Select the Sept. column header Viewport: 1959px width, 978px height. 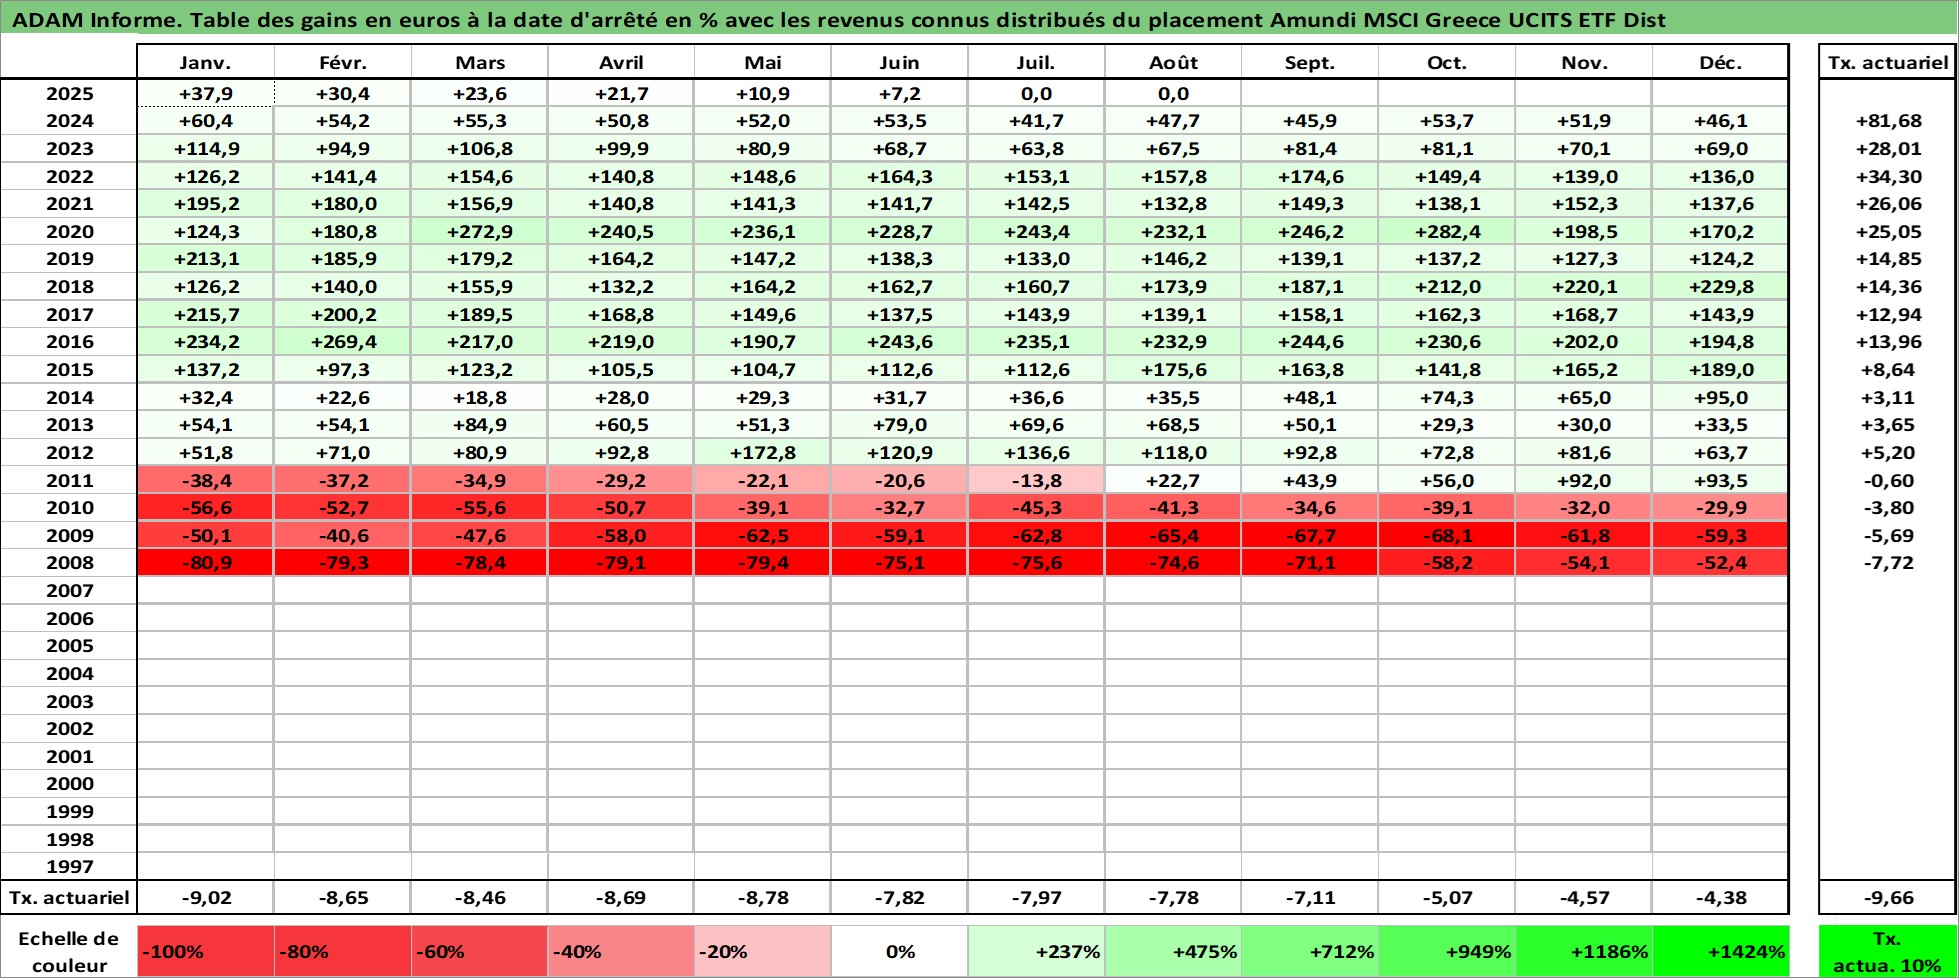pyautogui.click(x=1310, y=62)
